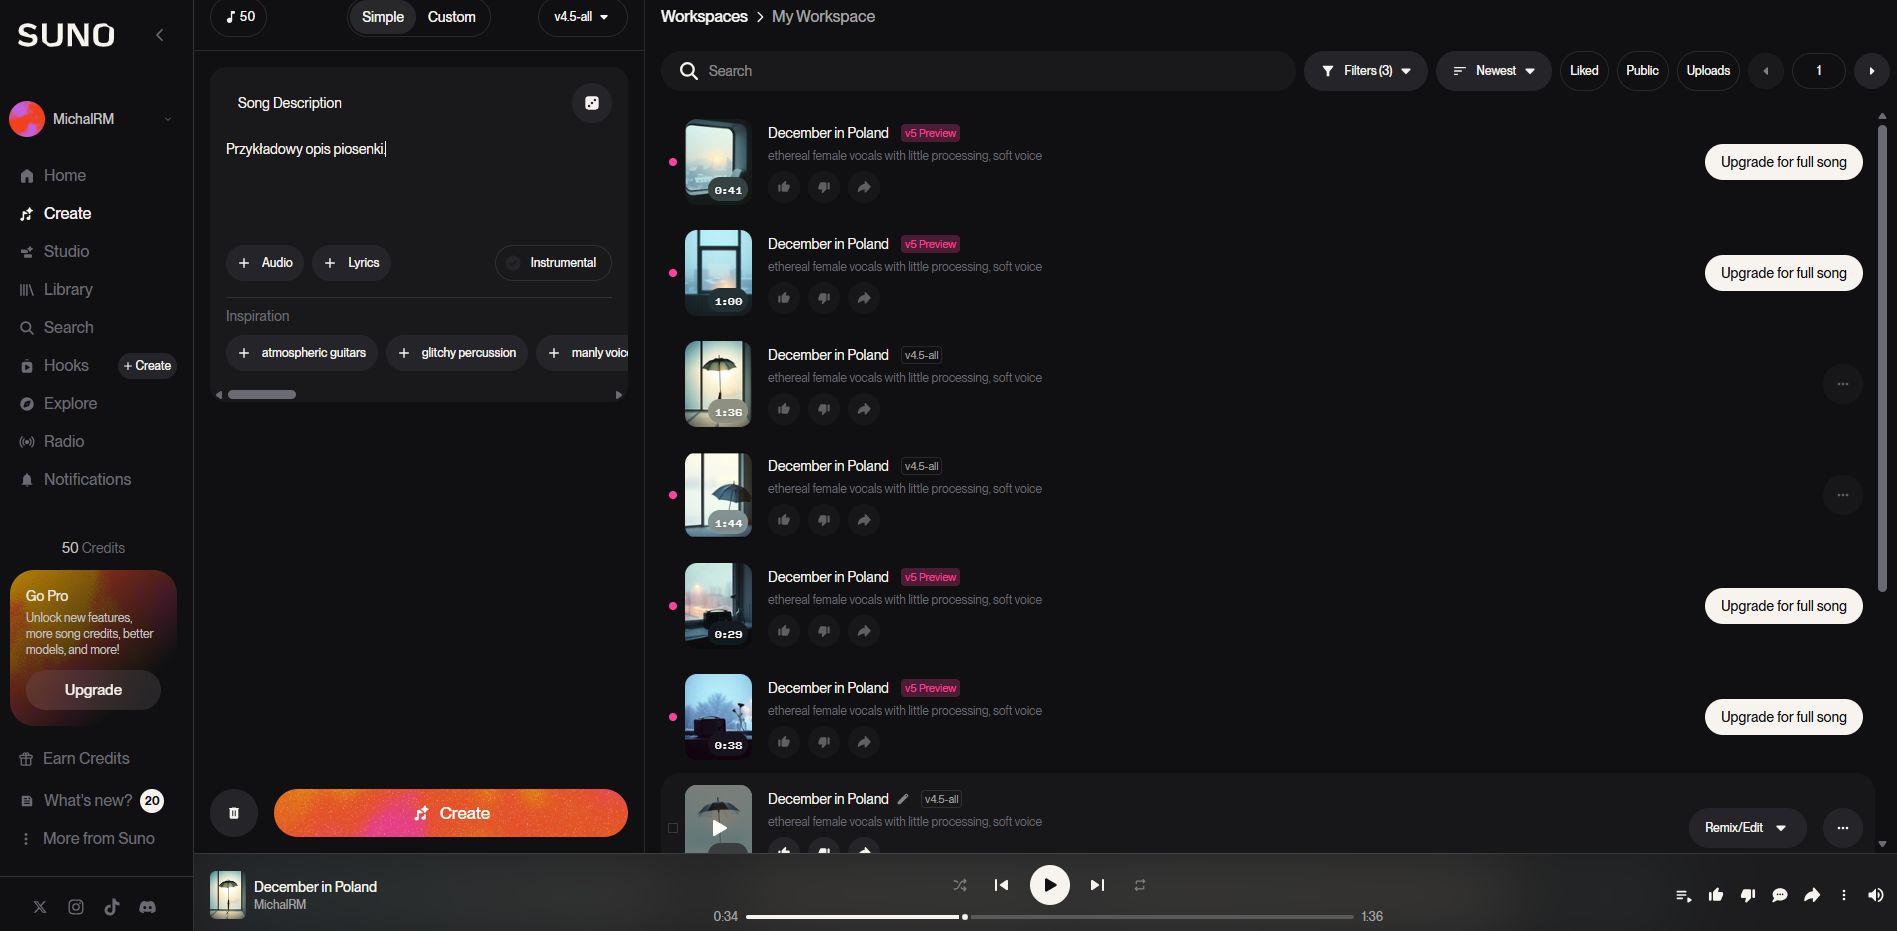Open Notifications from sidebar
1897x931 pixels.
(x=76, y=480)
